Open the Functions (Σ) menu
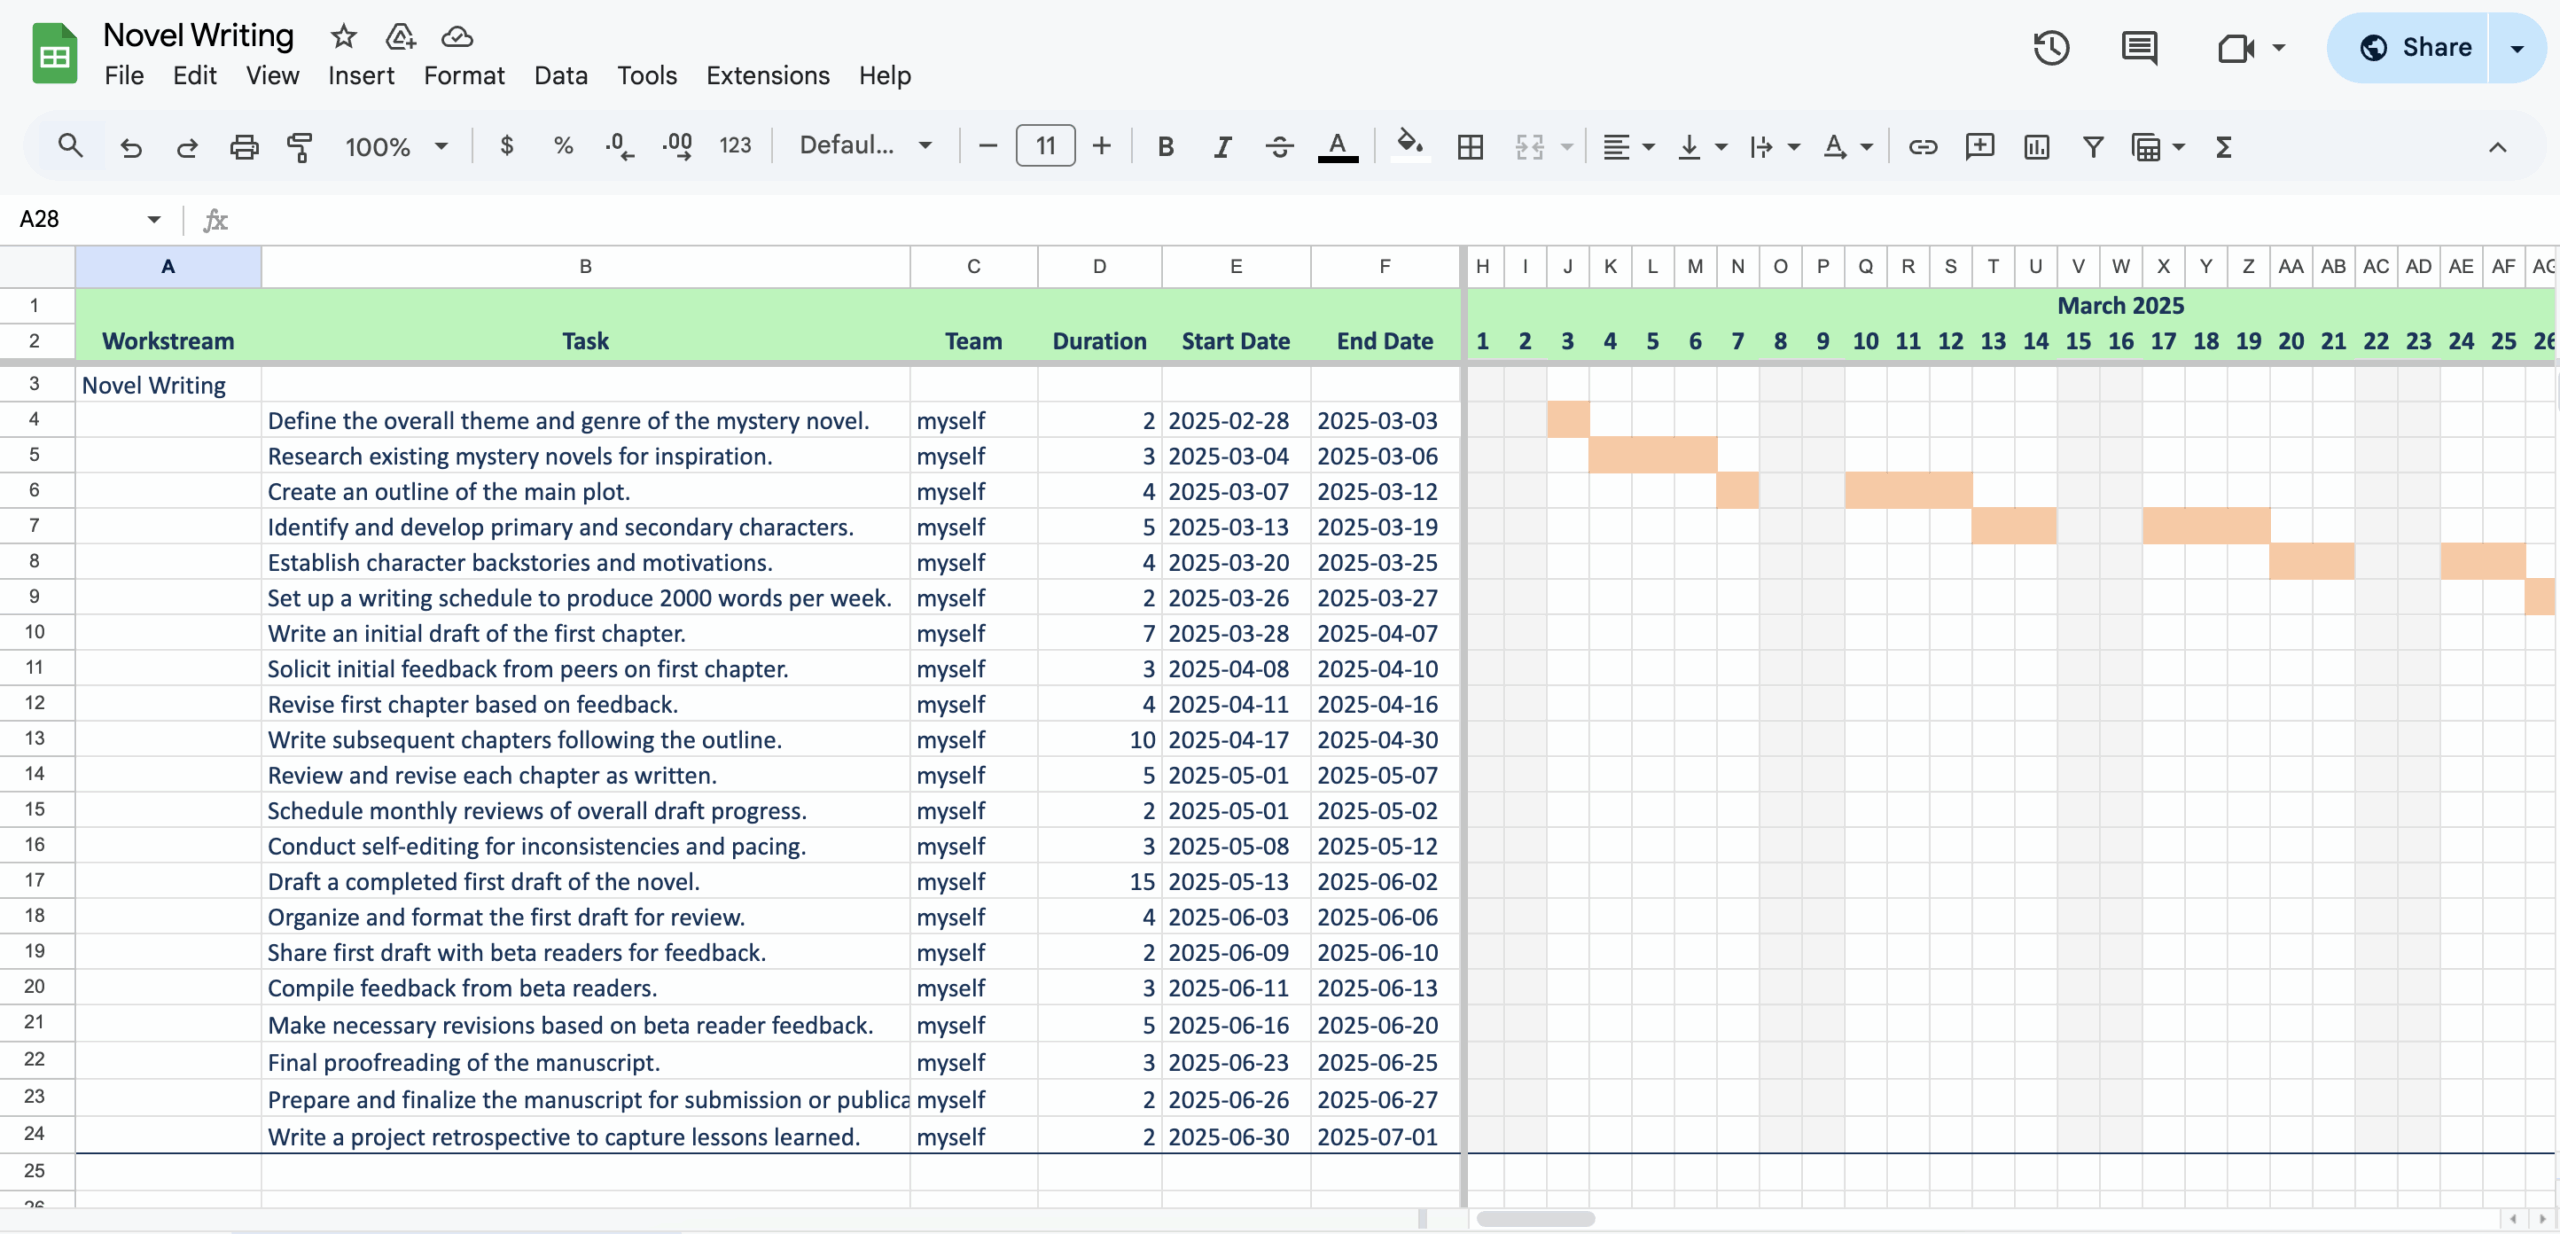 click(x=2222, y=147)
